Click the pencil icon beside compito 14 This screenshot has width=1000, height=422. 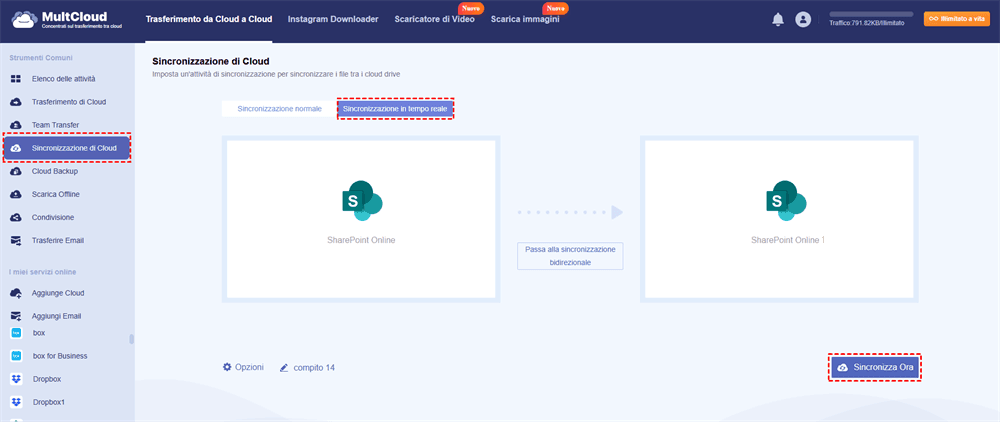284,368
